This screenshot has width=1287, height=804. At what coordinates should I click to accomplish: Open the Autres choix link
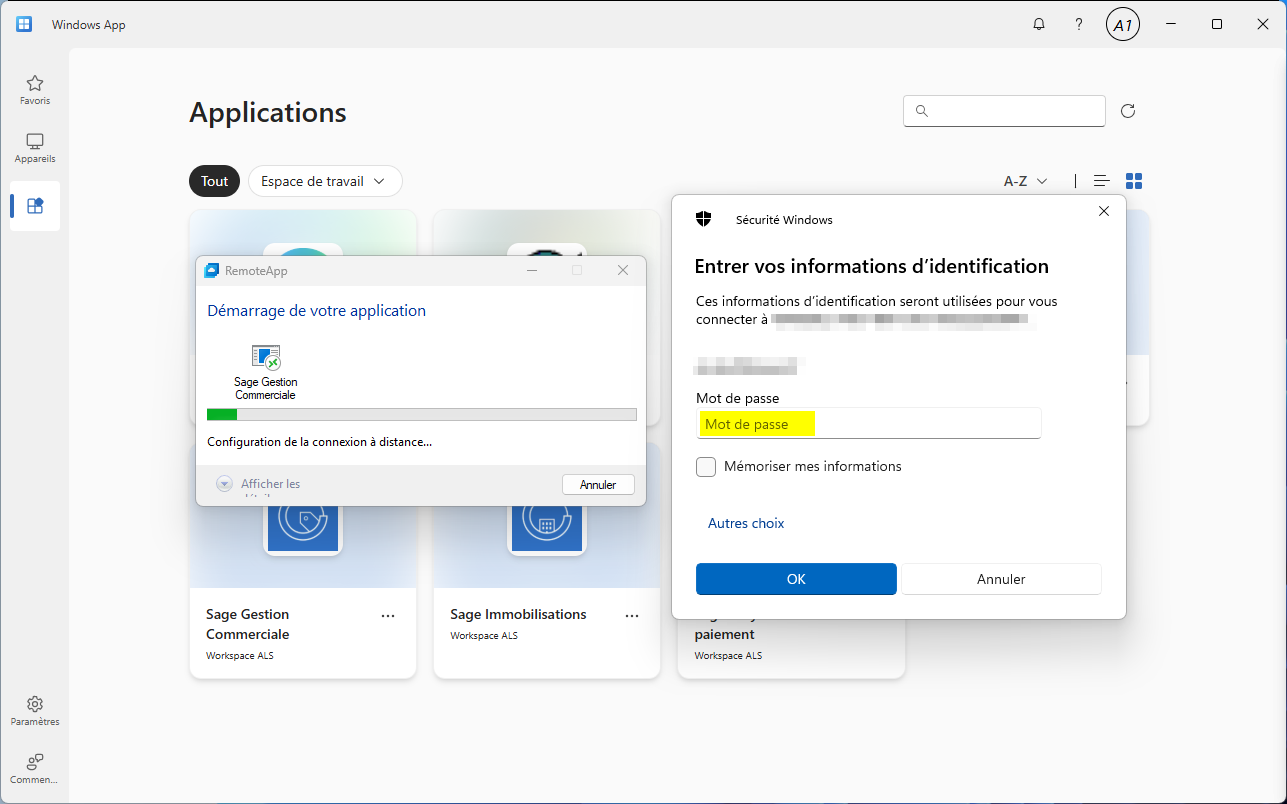pos(746,523)
